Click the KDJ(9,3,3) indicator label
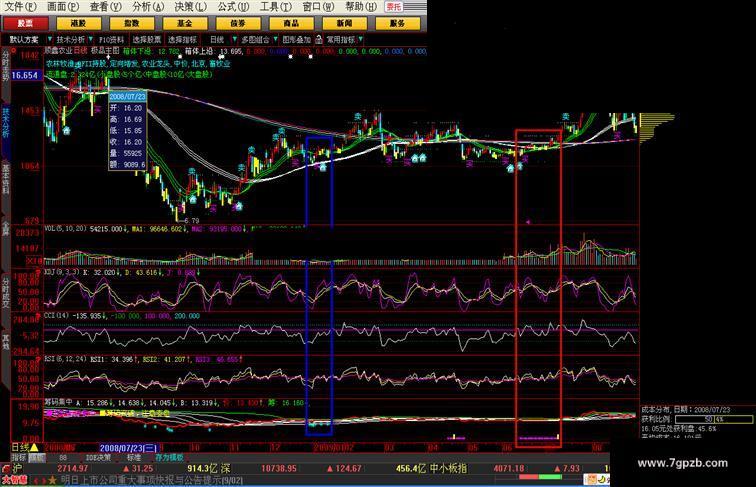756x487 pixels. (63, 272)
